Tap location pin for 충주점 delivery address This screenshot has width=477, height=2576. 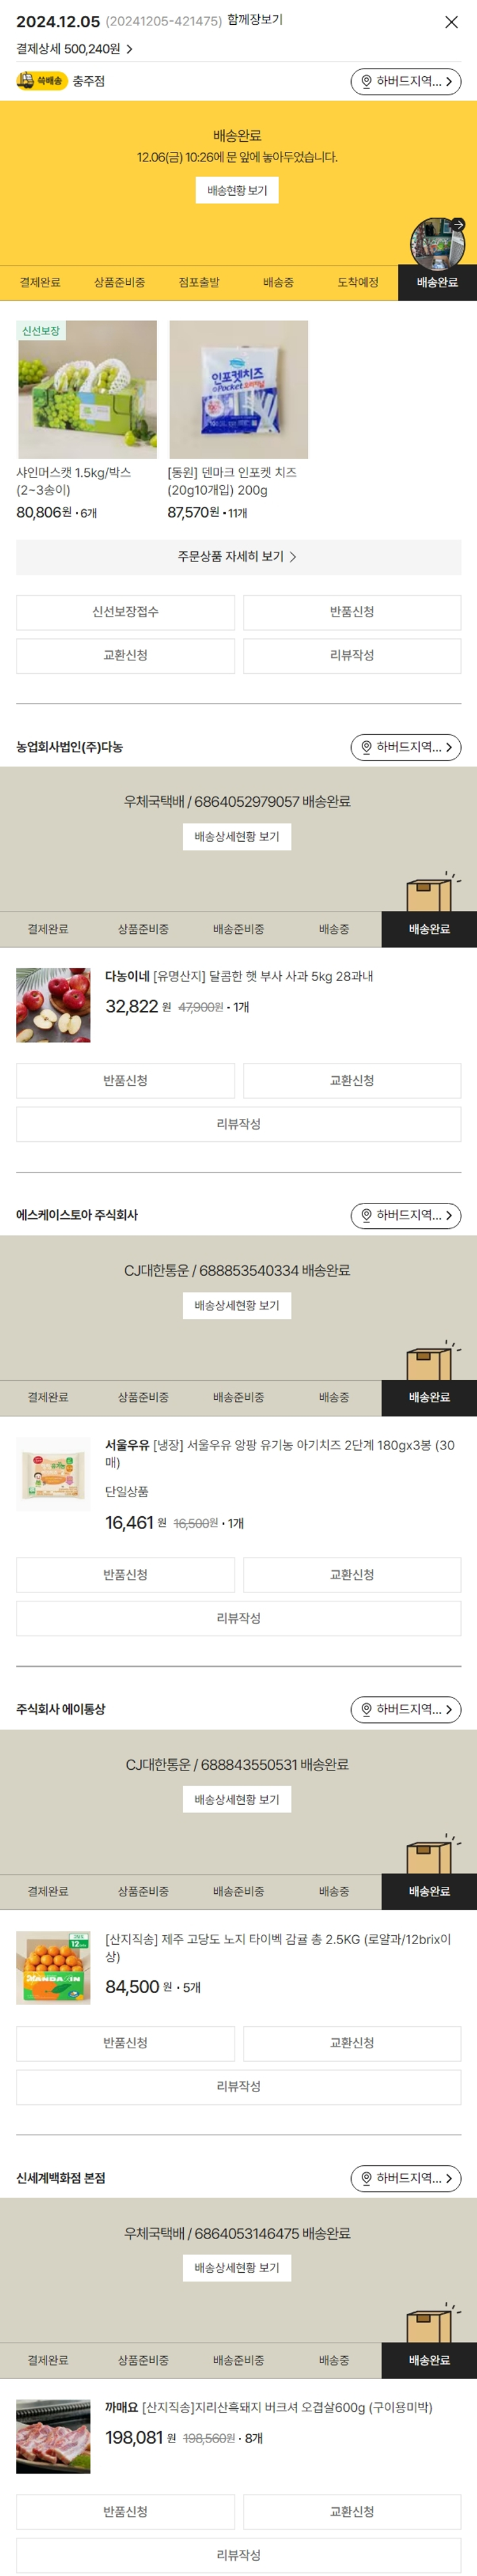coord(367,82)
